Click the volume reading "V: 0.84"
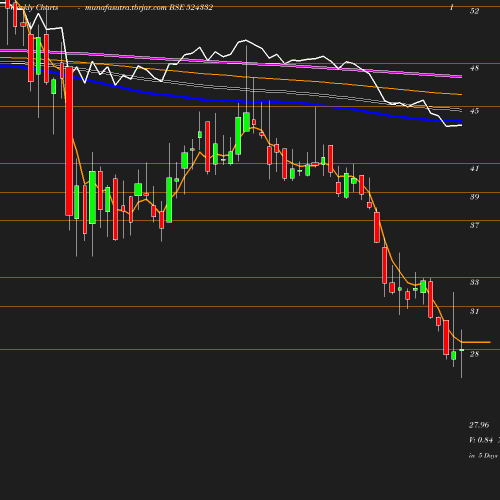 [x=481, y=440]
